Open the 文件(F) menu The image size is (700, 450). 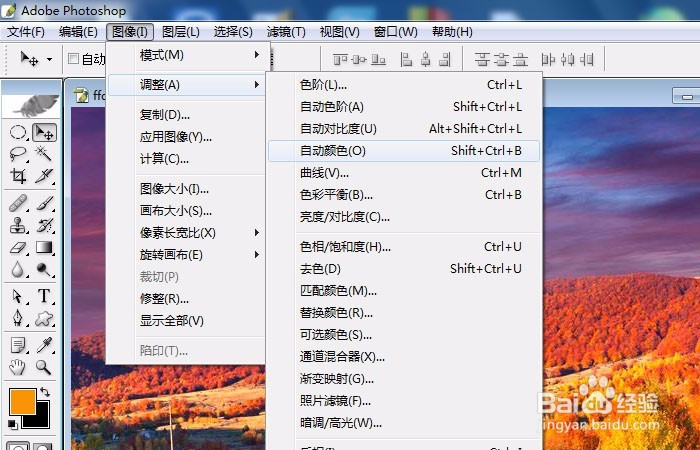[26, 32]
